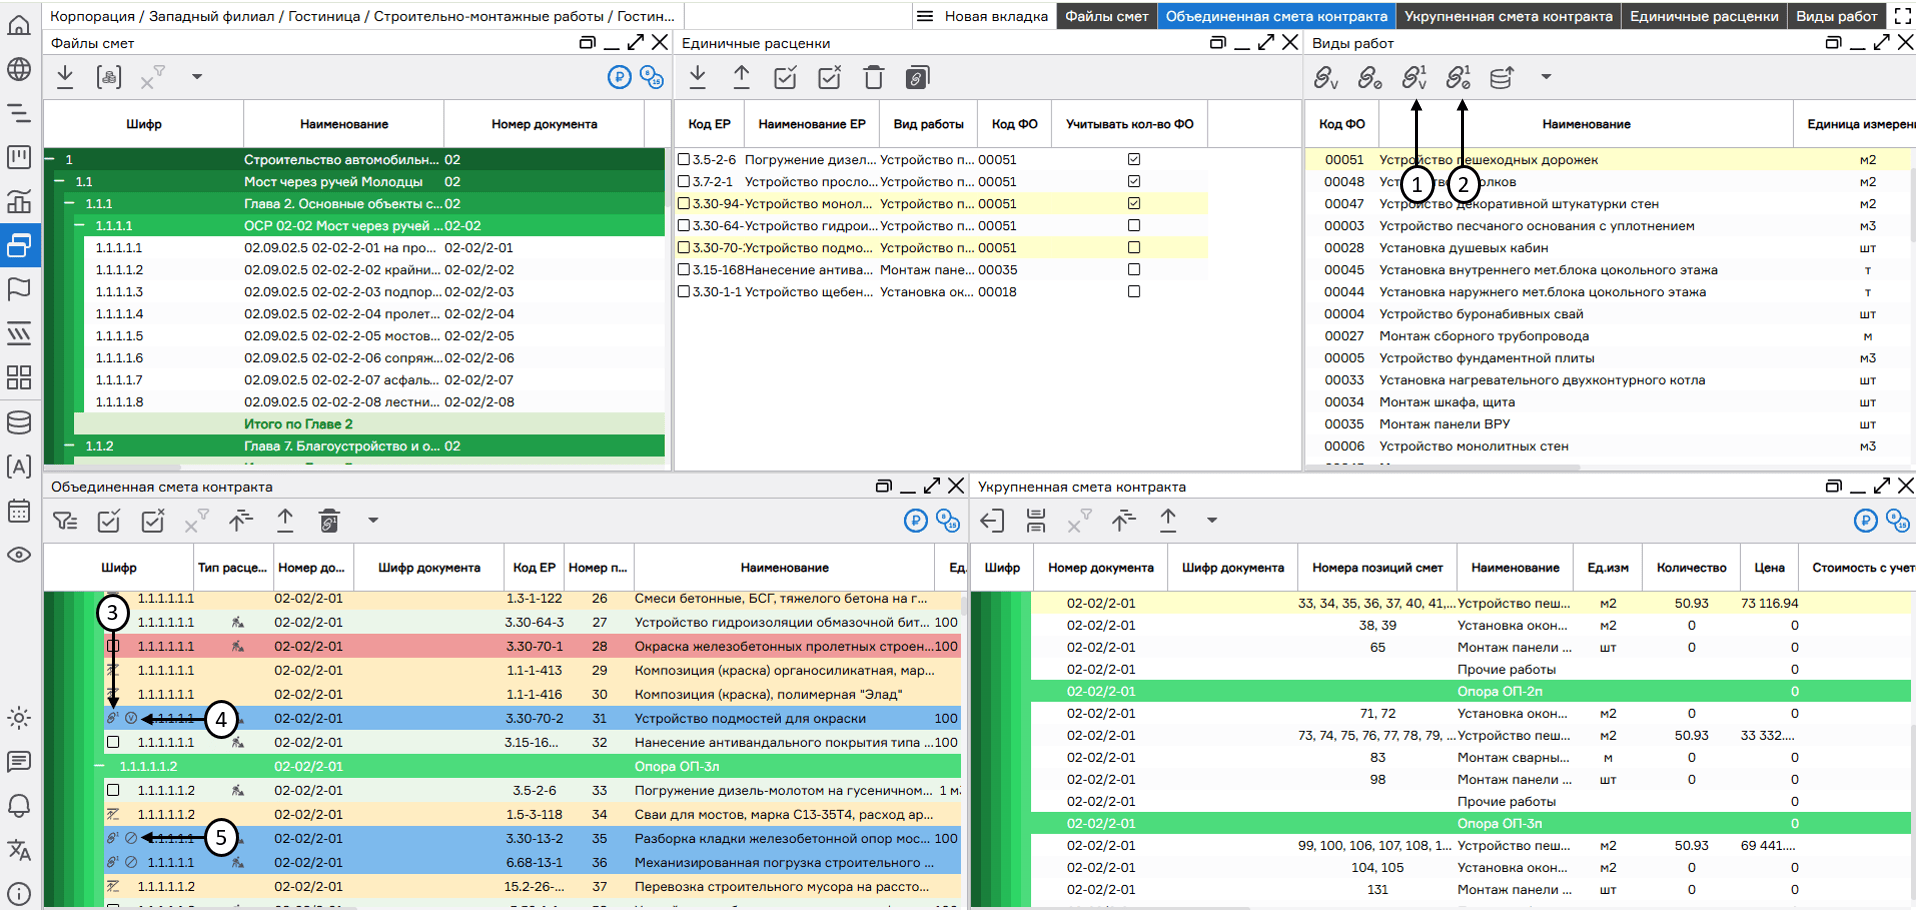Click the Наименование column header in Виды работ
1916x910 pixels.
click(x=1585, y=124)
